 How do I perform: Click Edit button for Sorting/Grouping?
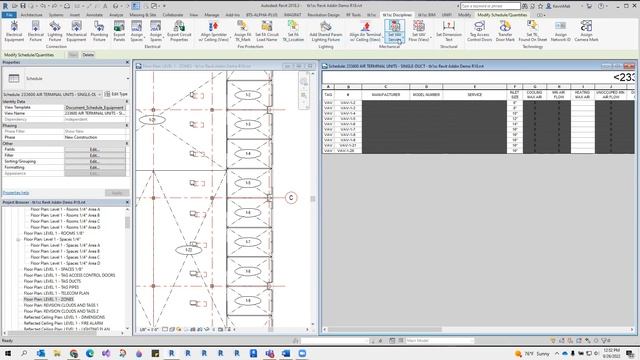point(95,162)
